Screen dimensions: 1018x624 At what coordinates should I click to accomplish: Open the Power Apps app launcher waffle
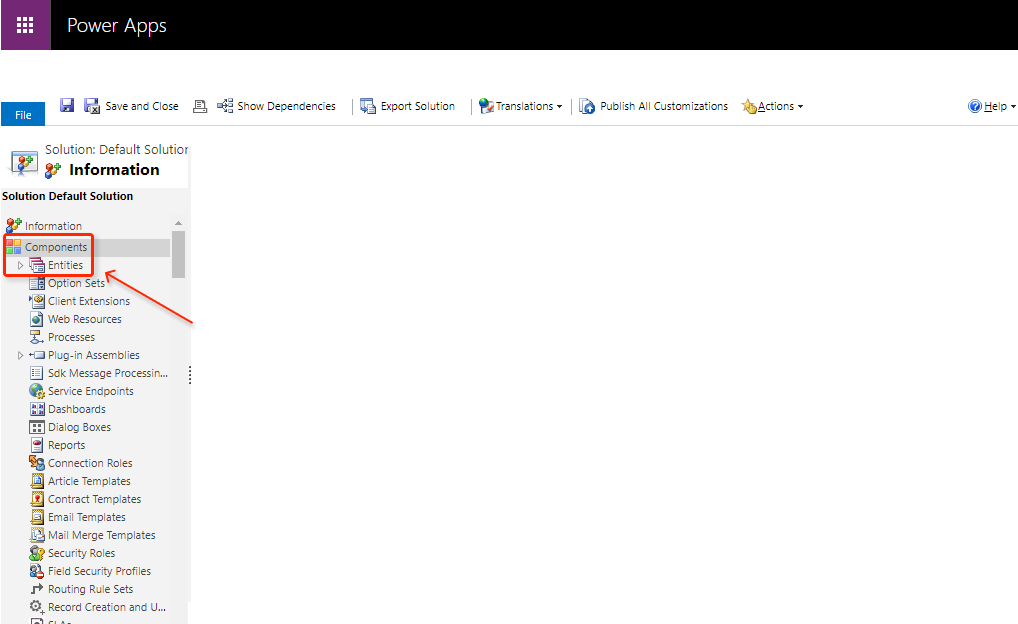click(25, 25)
